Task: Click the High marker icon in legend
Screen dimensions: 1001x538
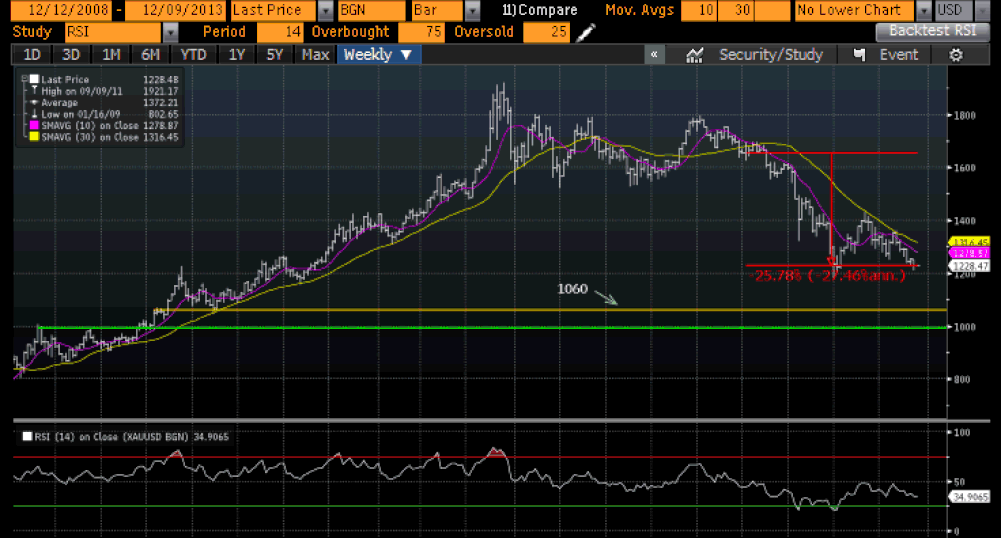Action: click(34, 91)
